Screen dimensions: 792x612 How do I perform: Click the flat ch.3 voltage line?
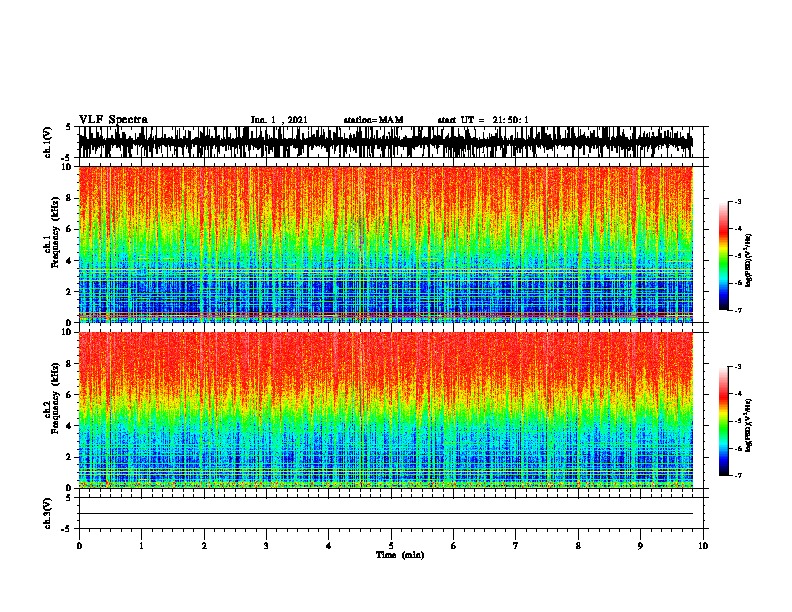pyautogui.click(x=385, y=514)
